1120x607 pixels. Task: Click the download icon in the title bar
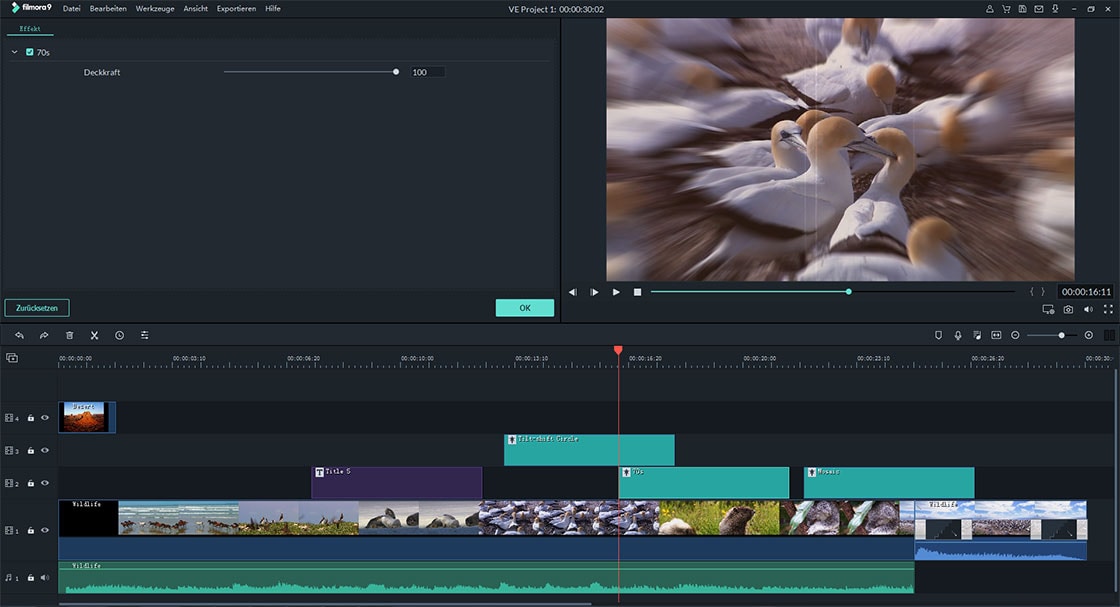coord(1055,9)
